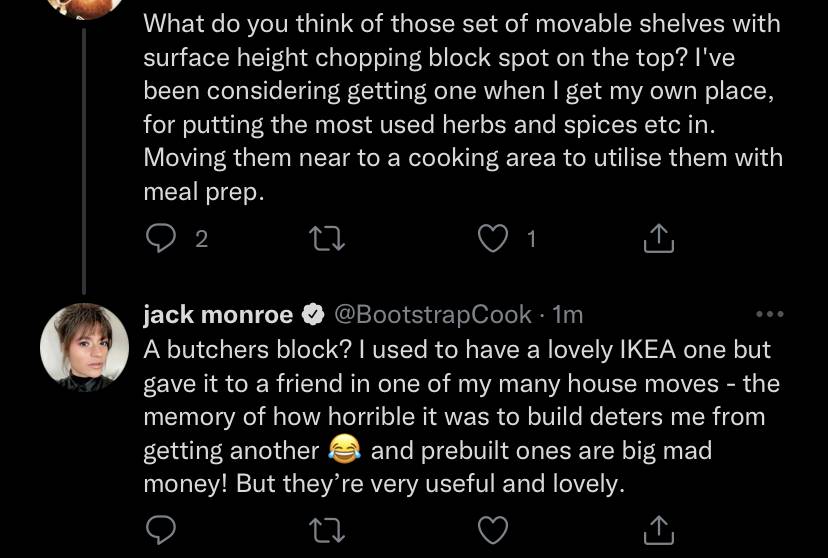Viewport: 828px width, 558px height.
Task: Share the movable shelves tweet
Action: pos(658,239)
